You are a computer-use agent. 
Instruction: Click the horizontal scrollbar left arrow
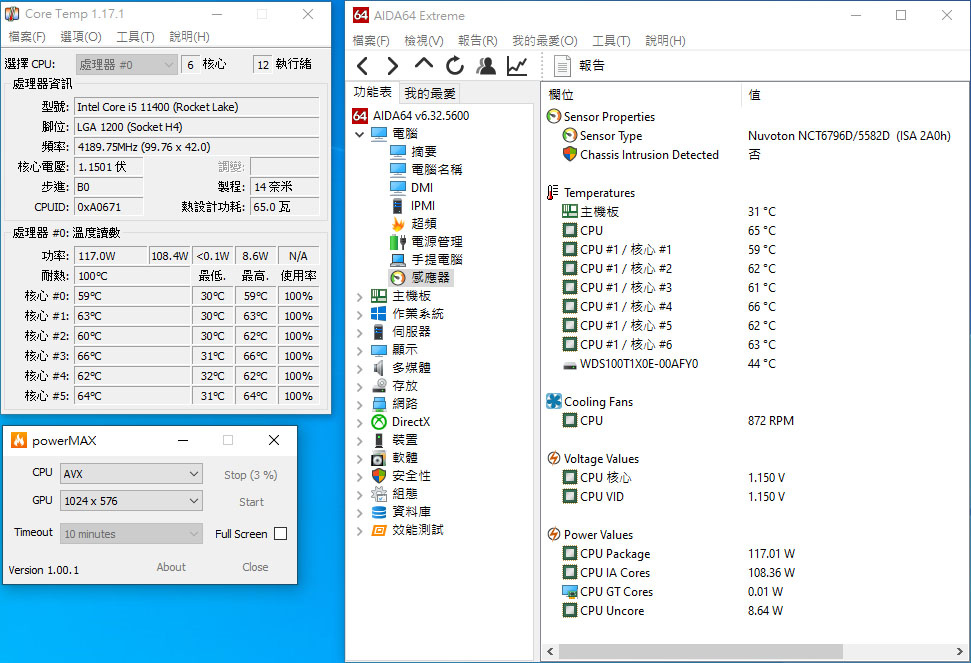point(550,652)
